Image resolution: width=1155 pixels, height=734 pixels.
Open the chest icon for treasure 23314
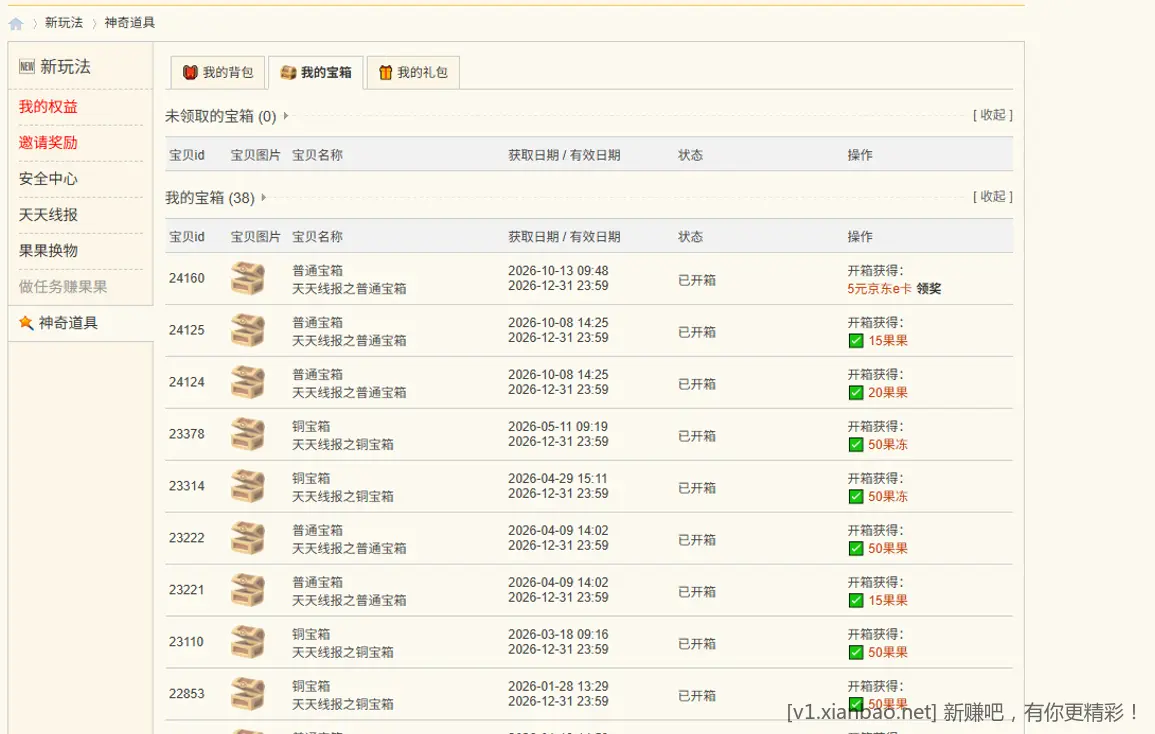[248, 486]
